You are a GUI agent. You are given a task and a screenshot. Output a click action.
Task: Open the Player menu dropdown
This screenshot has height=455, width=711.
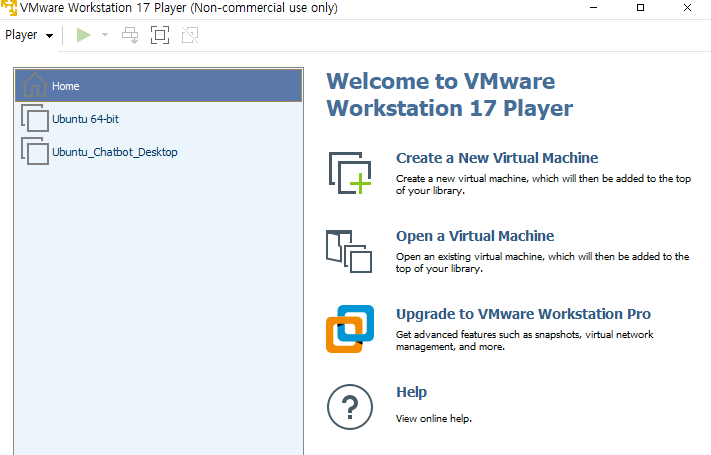click(x=29, y=35)
